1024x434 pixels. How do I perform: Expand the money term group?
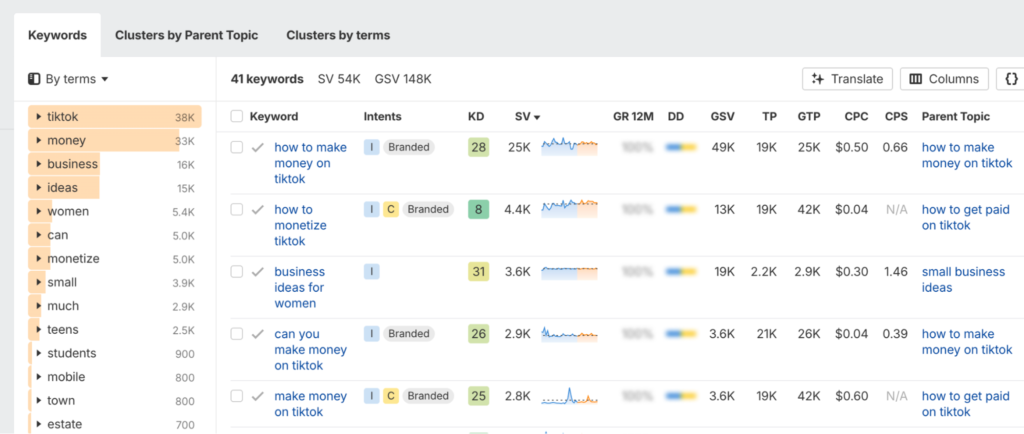[39, 140]
